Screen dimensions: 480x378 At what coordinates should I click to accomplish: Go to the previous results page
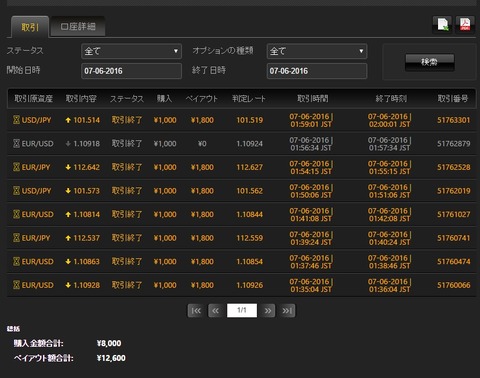tap(215, 311)
